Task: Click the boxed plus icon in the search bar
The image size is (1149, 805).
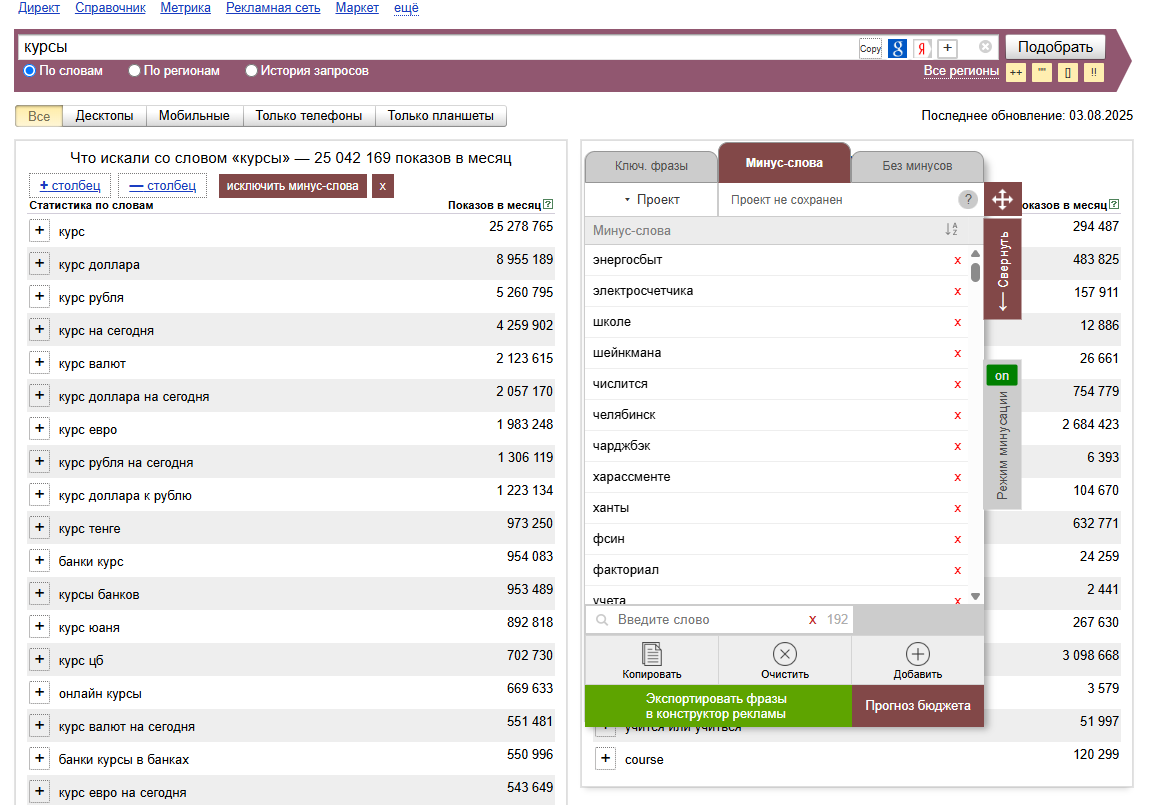Action: pyautogui.click(x=947, y=48)
